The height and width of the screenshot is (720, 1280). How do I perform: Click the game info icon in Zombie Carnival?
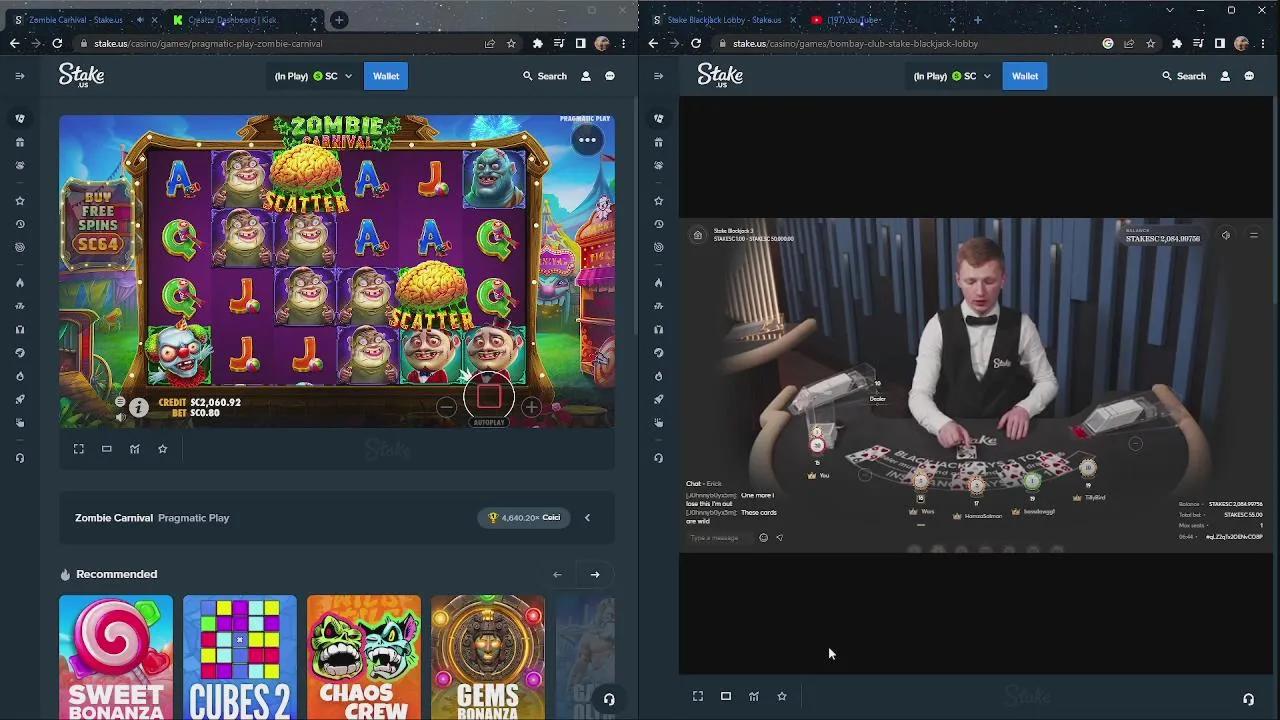point(139,408)
